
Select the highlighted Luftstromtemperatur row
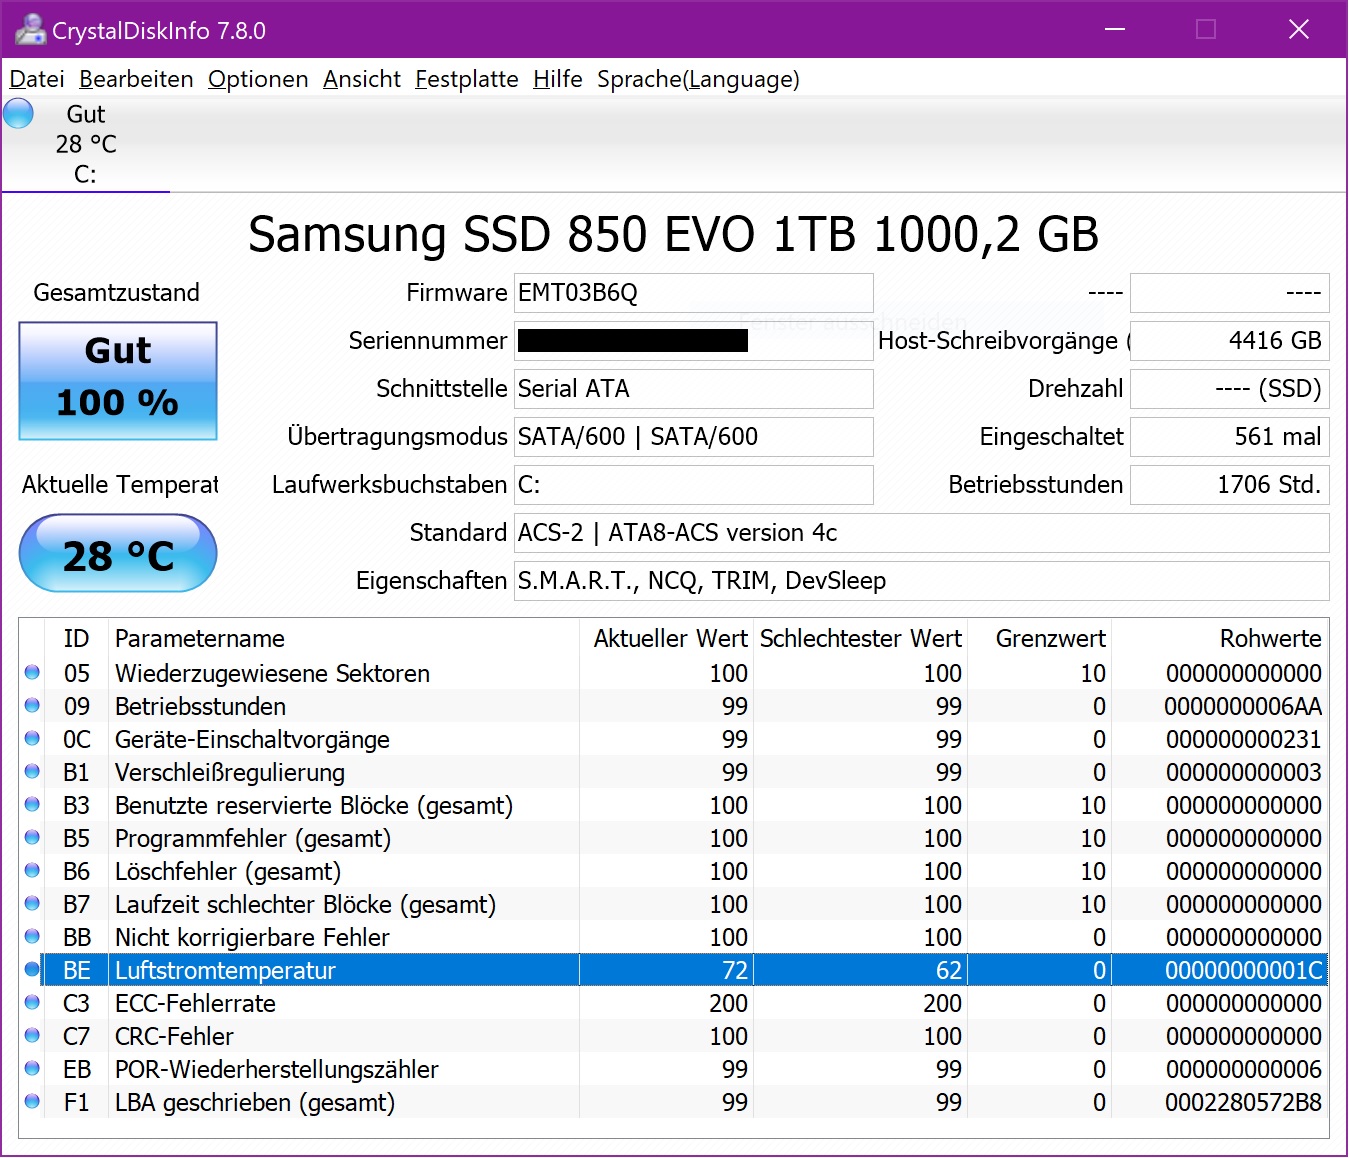tap(674, 970)
